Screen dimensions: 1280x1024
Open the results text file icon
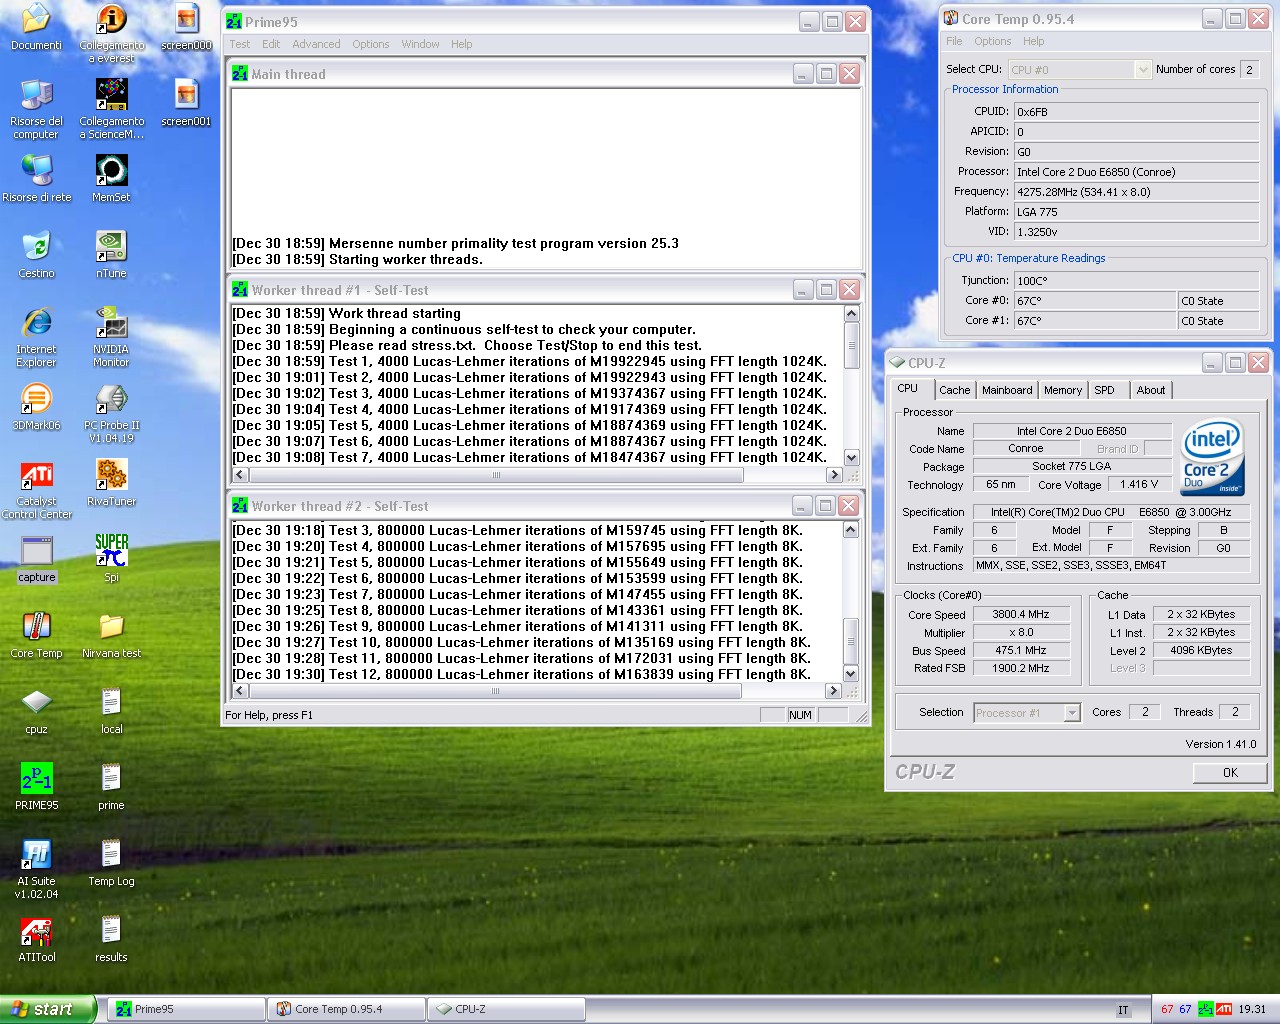[x=111, y=940]
